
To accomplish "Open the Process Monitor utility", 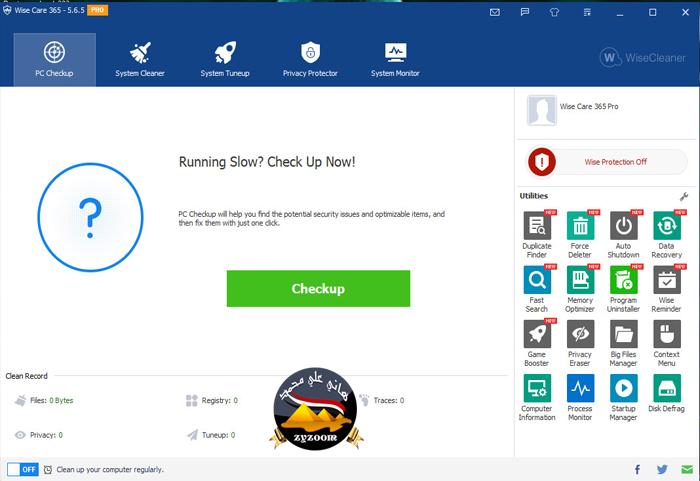I will click(580, 397).
